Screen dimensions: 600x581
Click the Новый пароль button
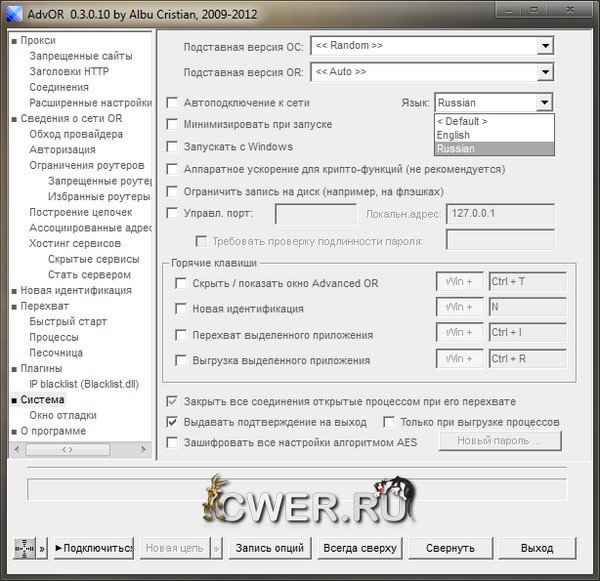[x=500, y=441]
